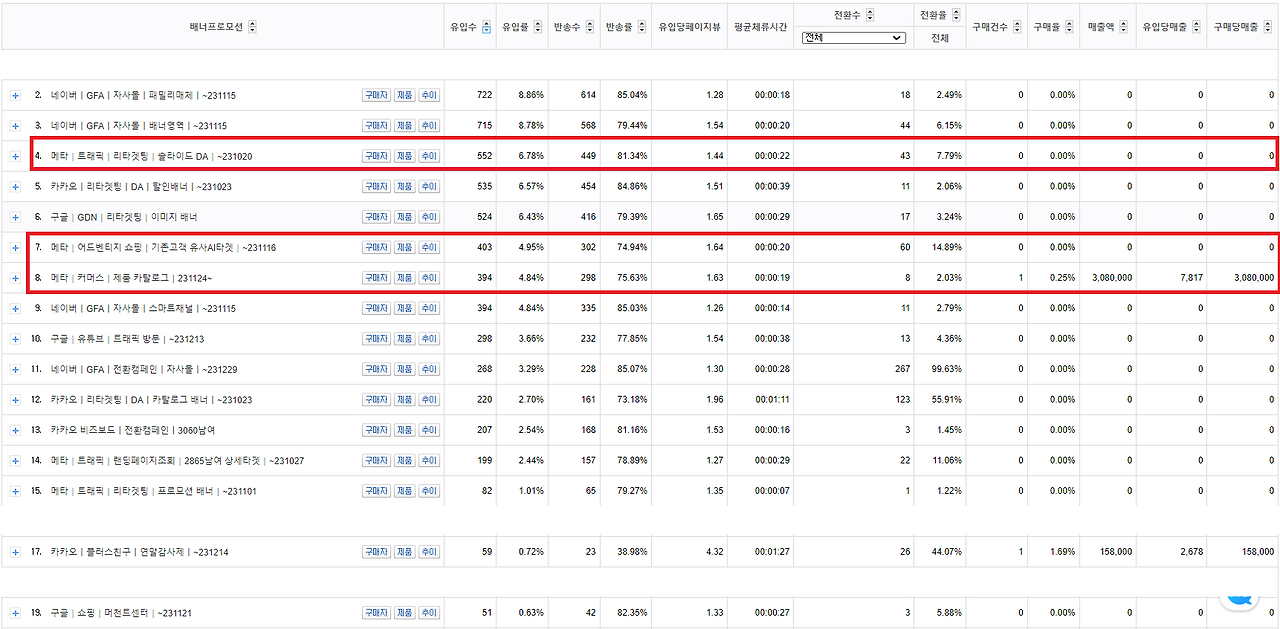The width and height of the screenshot is (1280, 629).
Task: Expand row 10 구글 유튜브 트래픽 방문
Action: [x=15, y=339]
